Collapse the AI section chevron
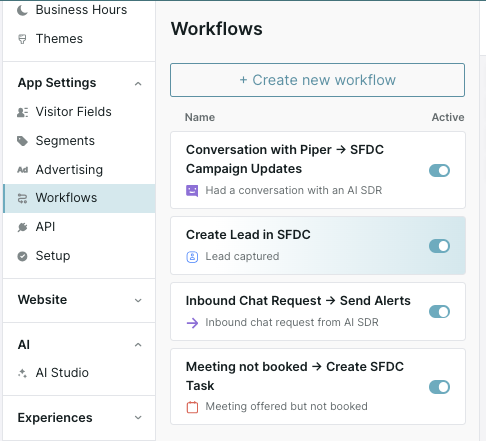 (138, 345)
